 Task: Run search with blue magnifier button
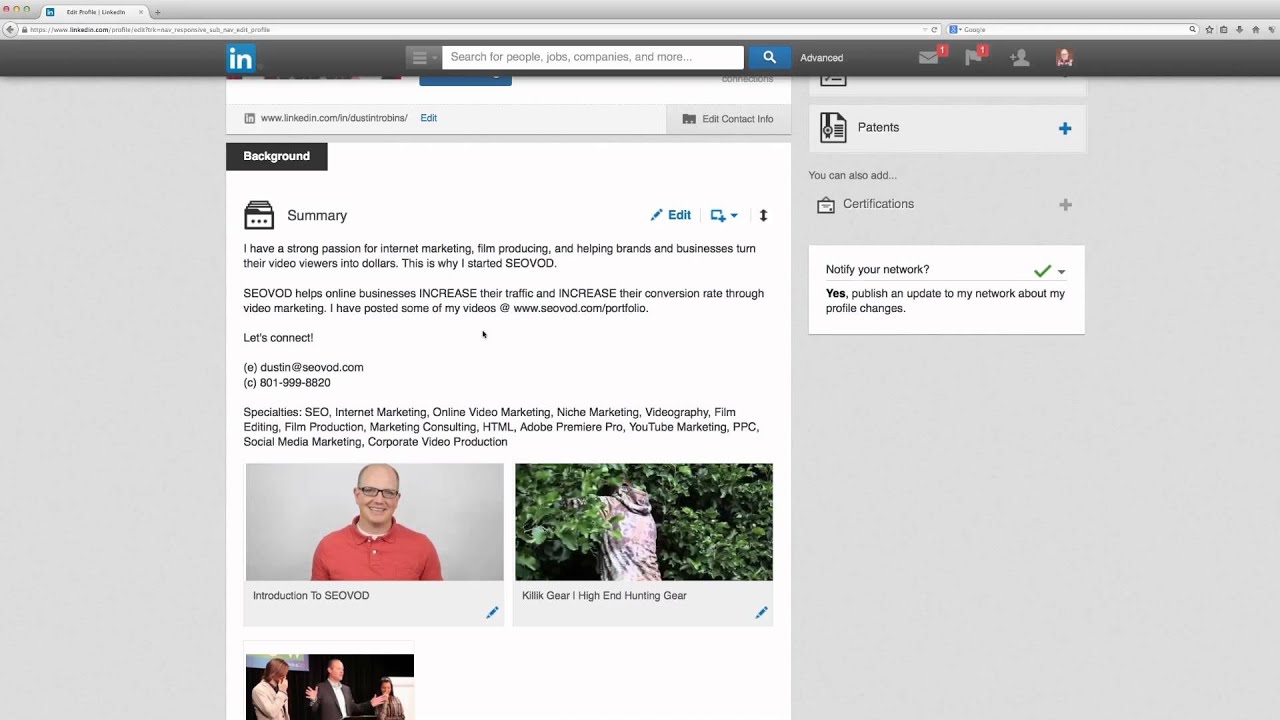[769, 57]
